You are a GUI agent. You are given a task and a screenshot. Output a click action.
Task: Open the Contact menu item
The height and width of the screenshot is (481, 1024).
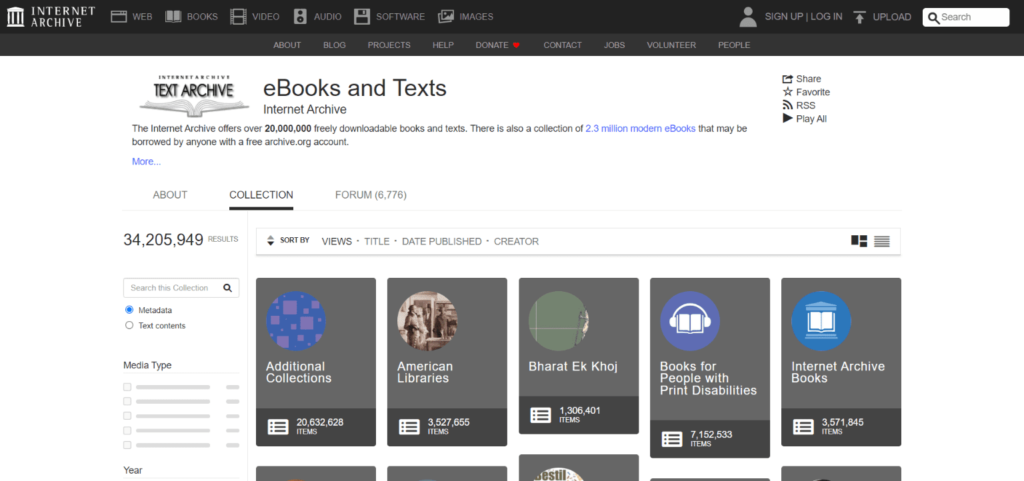click(x=562, y=45)
